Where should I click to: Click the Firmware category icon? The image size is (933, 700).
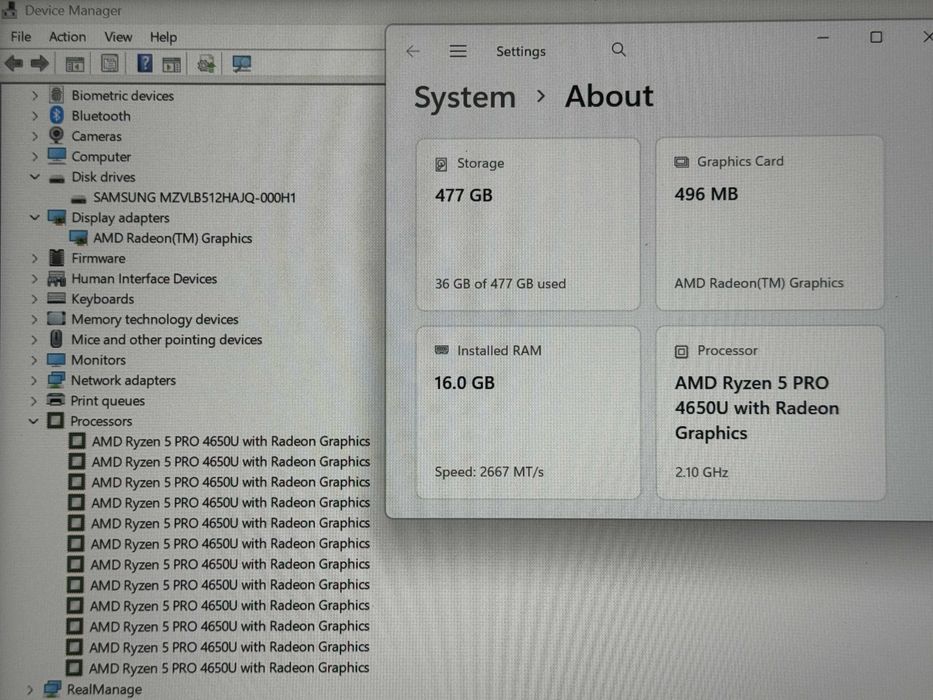tap(56, 258)
